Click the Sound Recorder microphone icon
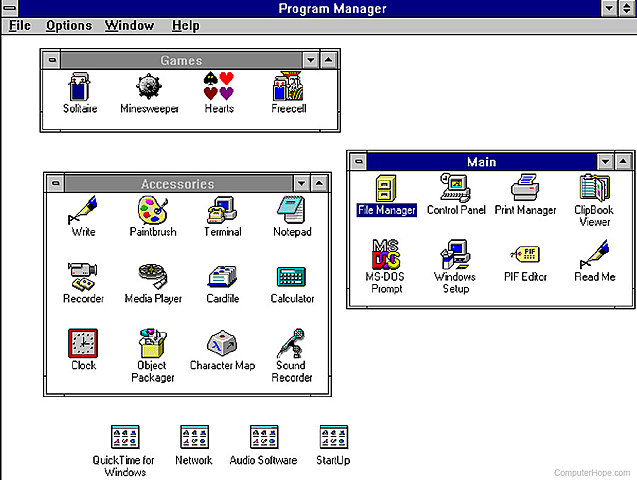Screen dimensions: 637x480 (291, 343)
